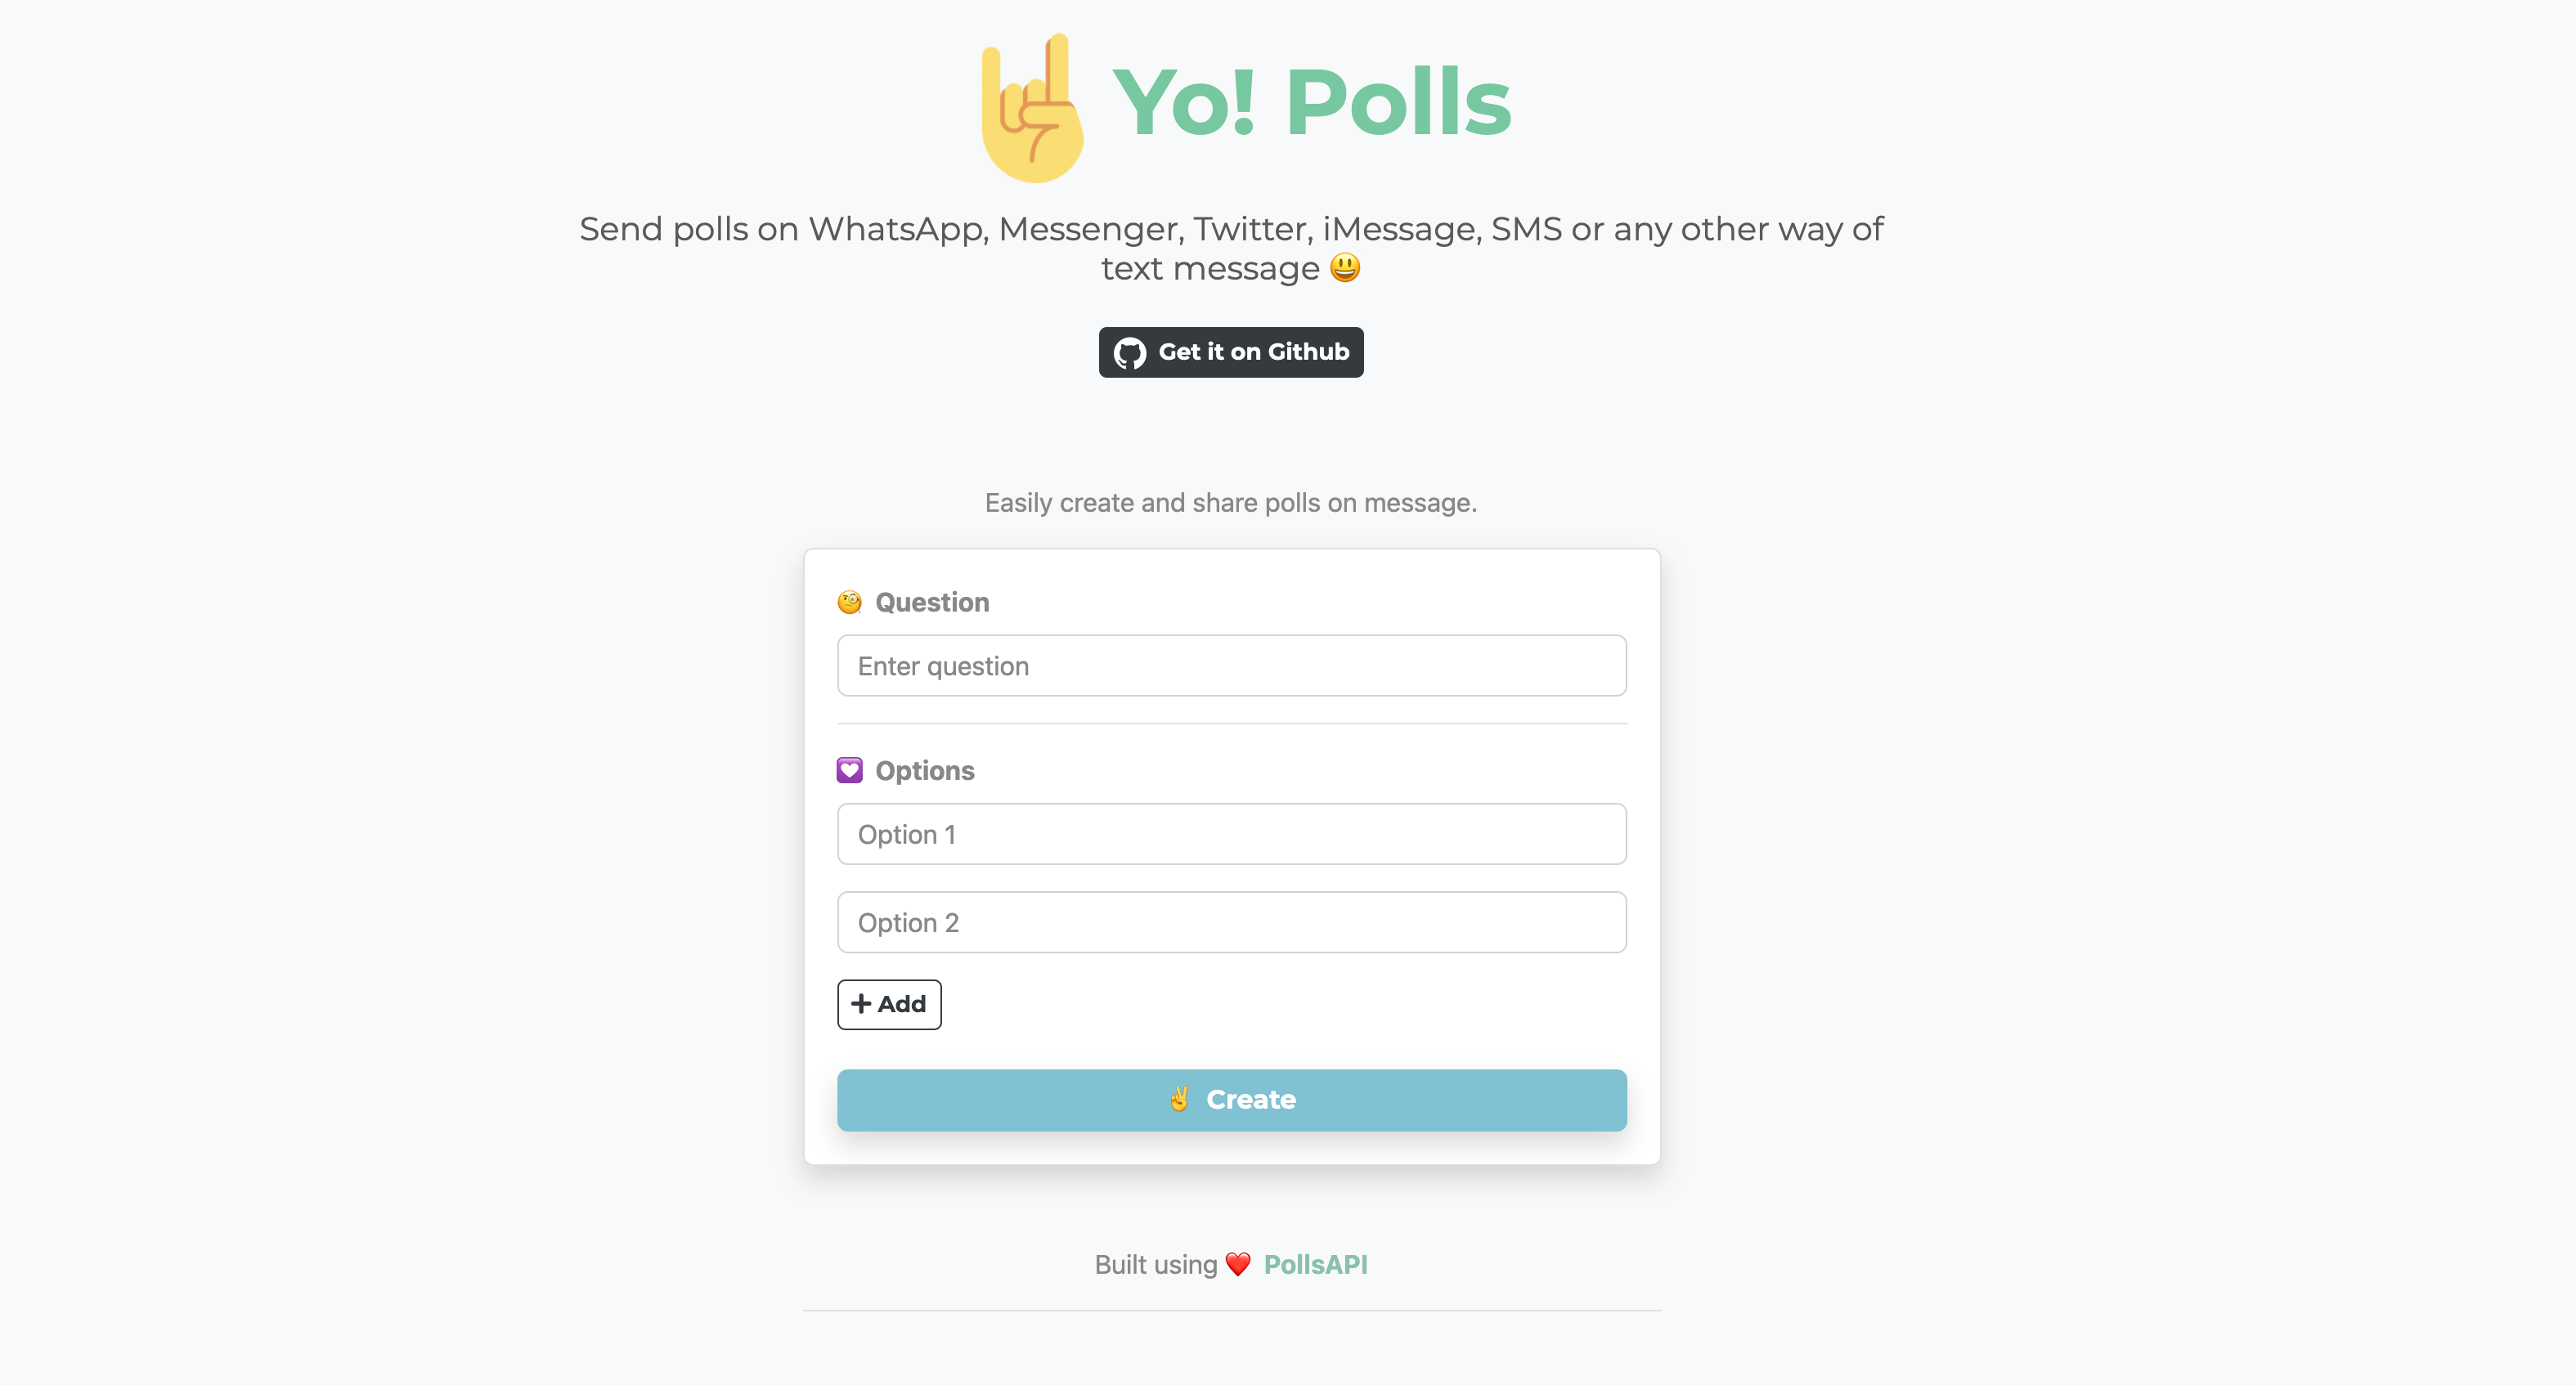
Task: Select the Option 2 text field
Action: (1231, 921)
